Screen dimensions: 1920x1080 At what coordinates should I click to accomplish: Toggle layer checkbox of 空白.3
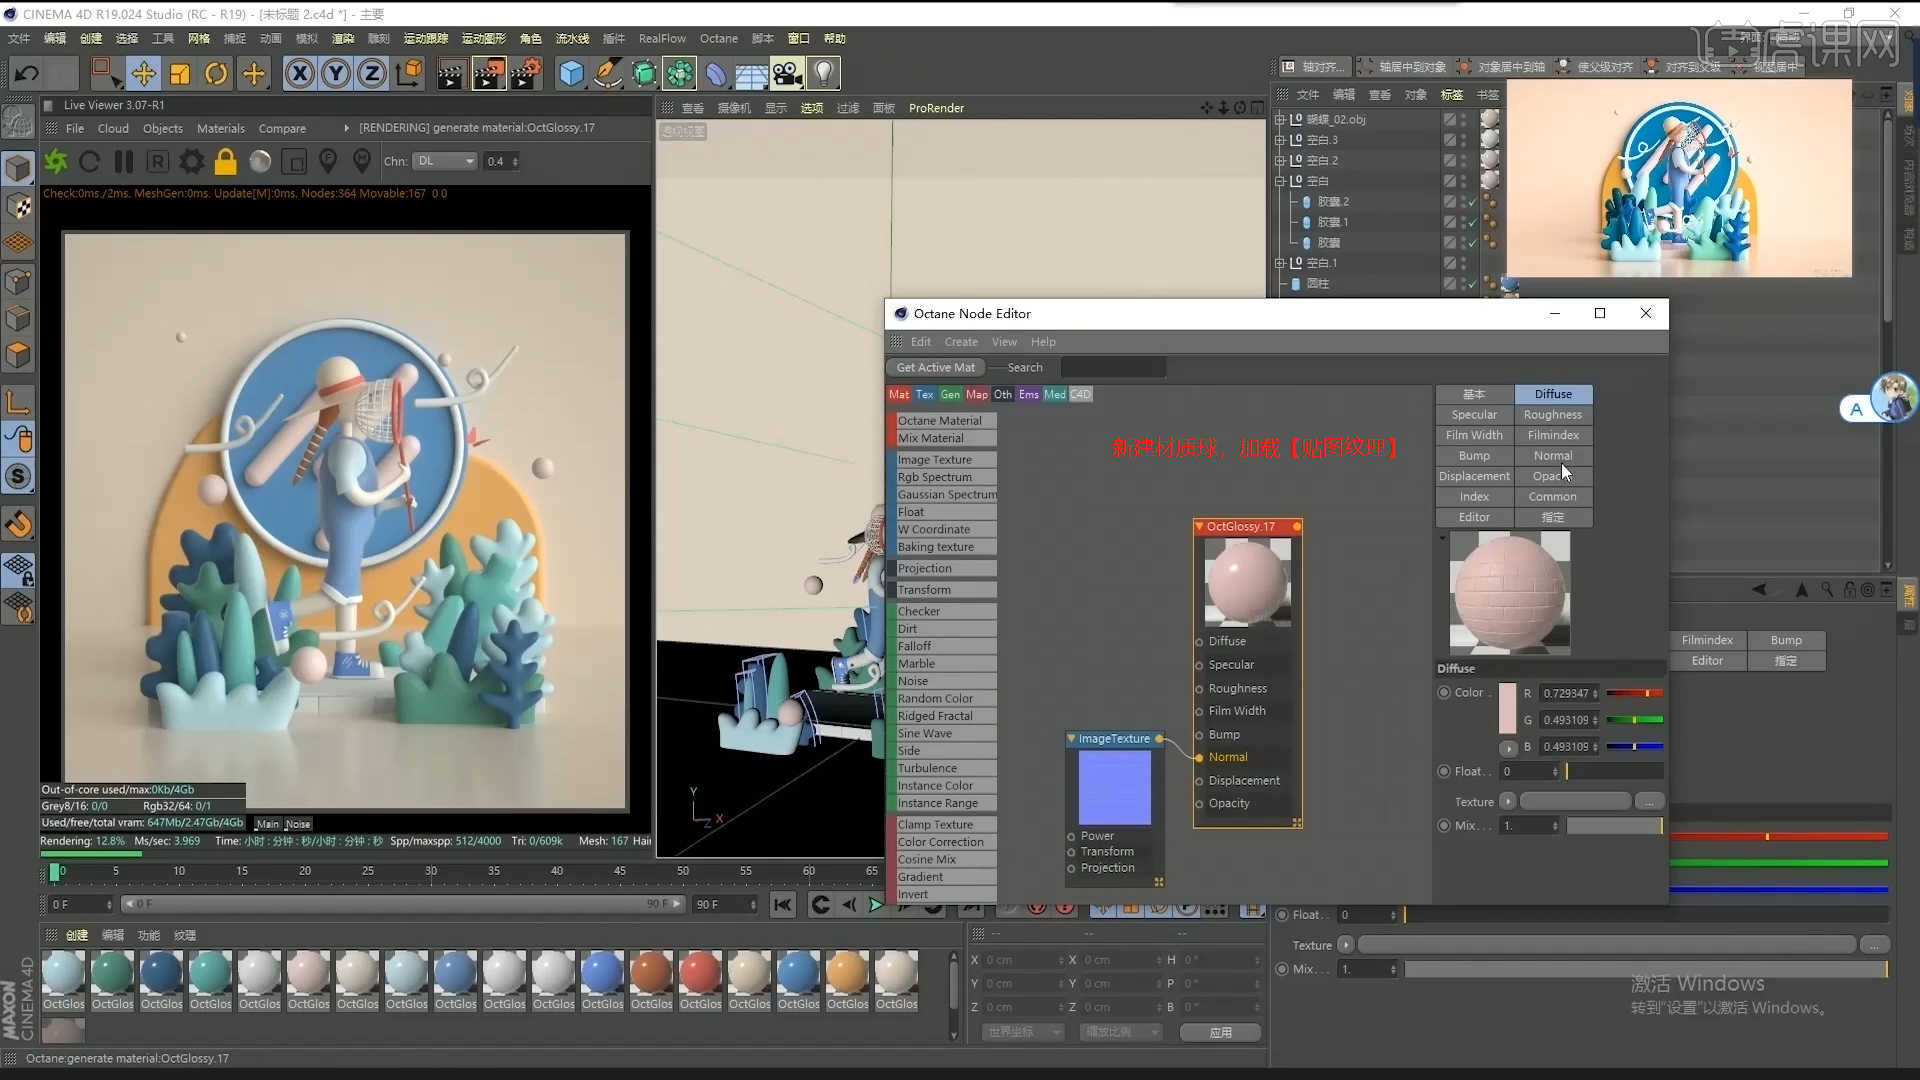point(1449,140)
